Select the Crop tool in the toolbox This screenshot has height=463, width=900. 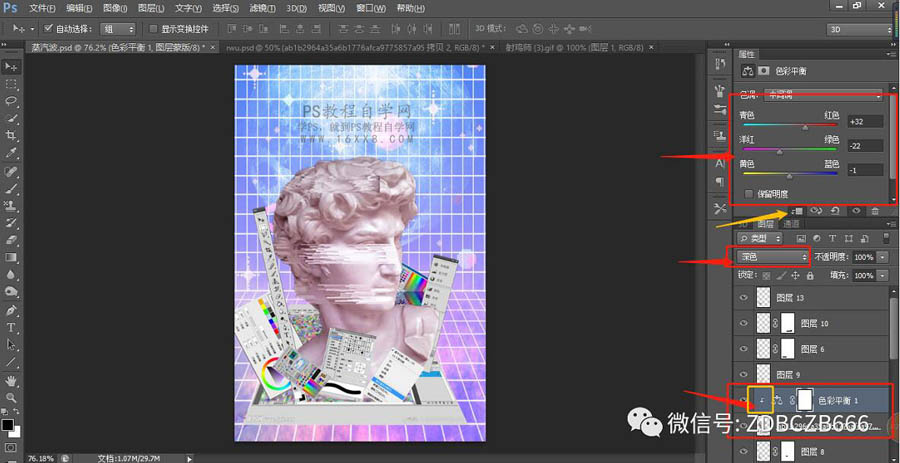point(12,135)
